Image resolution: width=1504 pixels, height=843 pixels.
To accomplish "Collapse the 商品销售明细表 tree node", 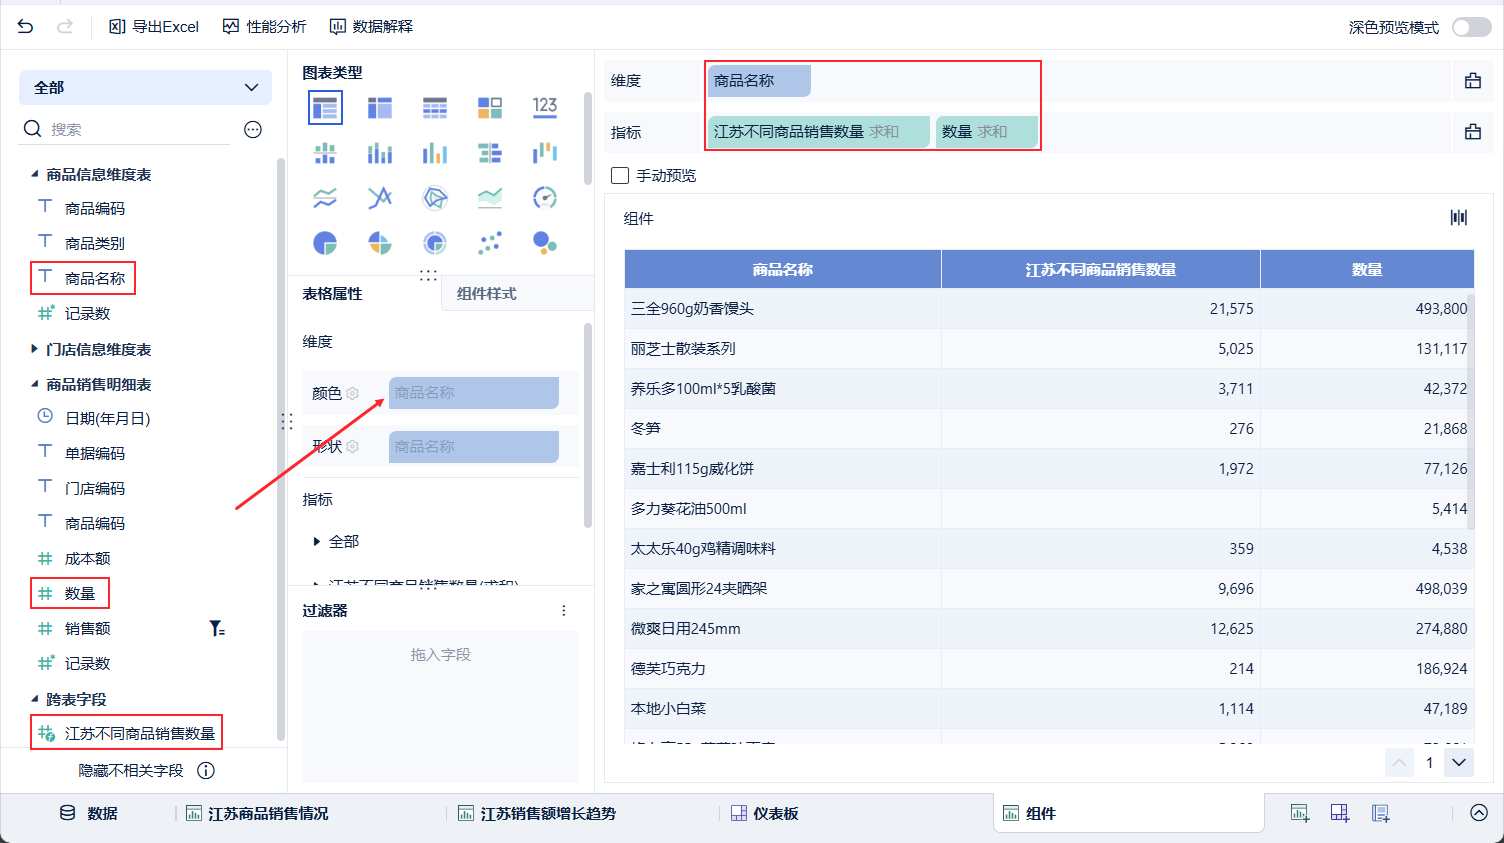I will click(x=34, y=384).
